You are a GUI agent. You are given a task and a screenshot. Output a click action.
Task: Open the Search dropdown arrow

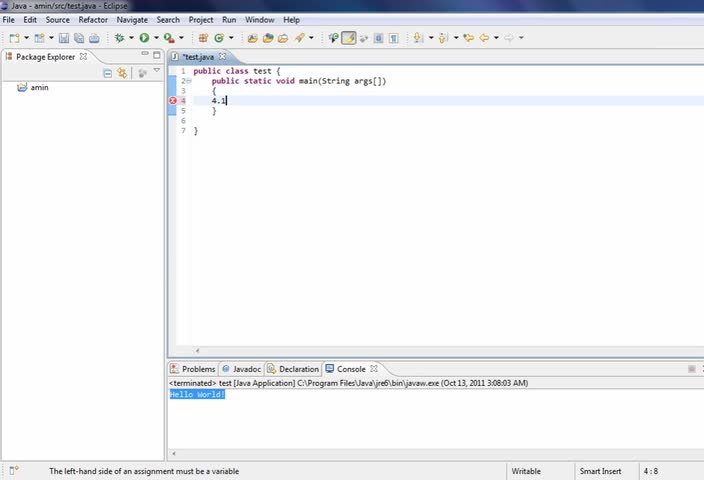pyautogui.click(x=311, y=38)
